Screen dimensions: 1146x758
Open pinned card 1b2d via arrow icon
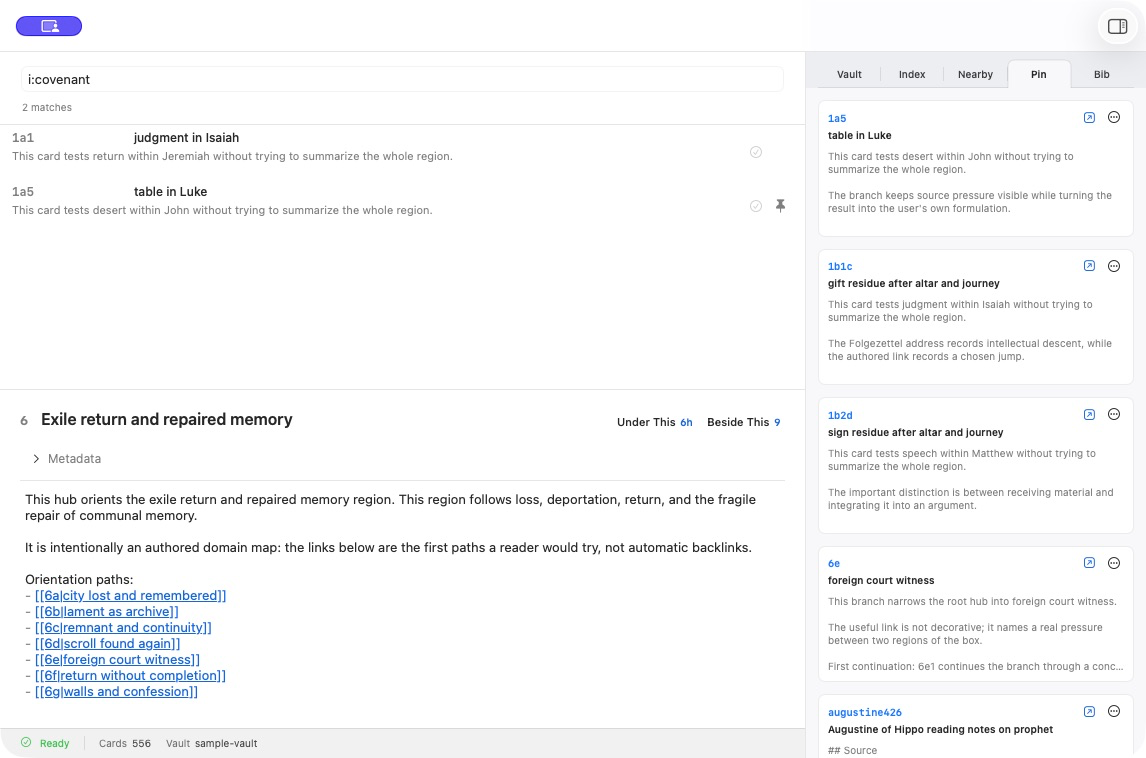(x=1089, y=414)
